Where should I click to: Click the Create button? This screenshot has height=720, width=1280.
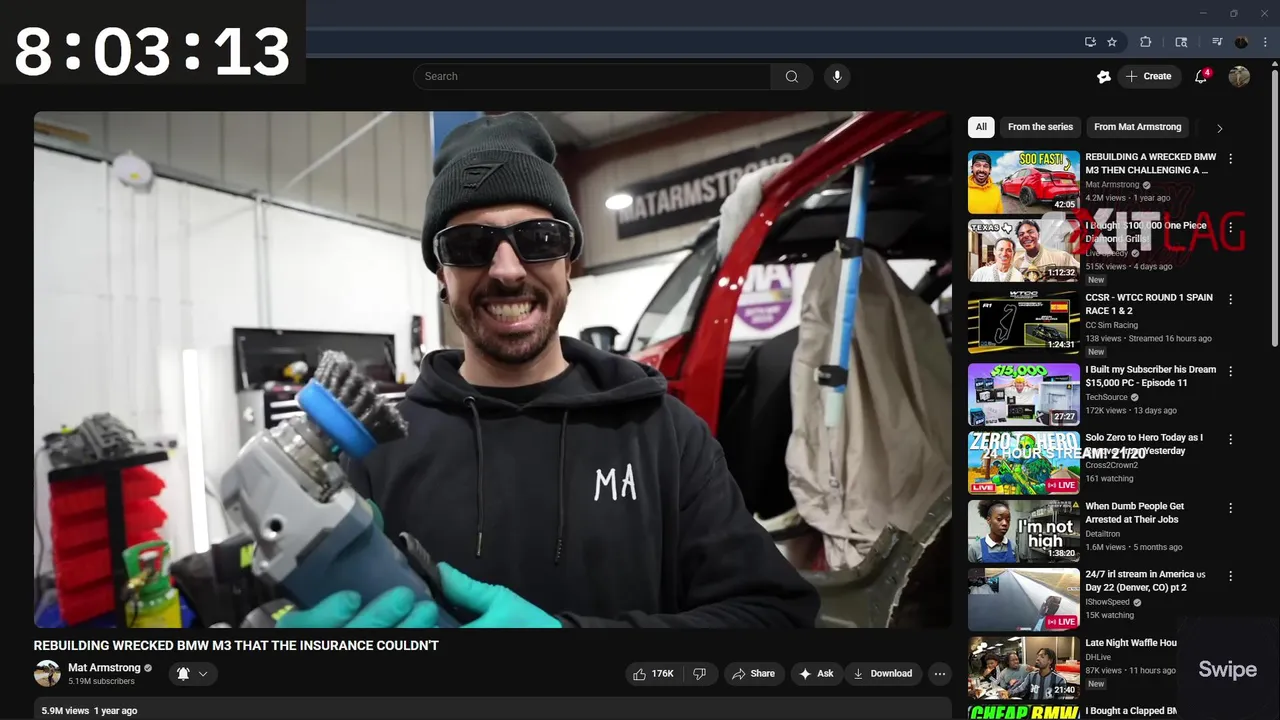(1148, 76)
